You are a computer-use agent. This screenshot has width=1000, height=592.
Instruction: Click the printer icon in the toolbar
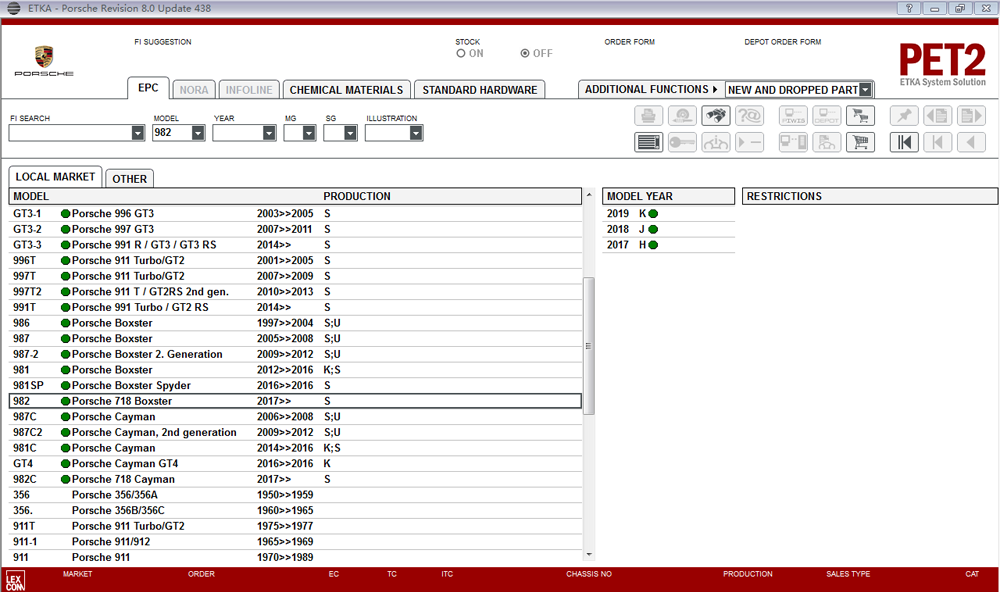coord(649,116)
